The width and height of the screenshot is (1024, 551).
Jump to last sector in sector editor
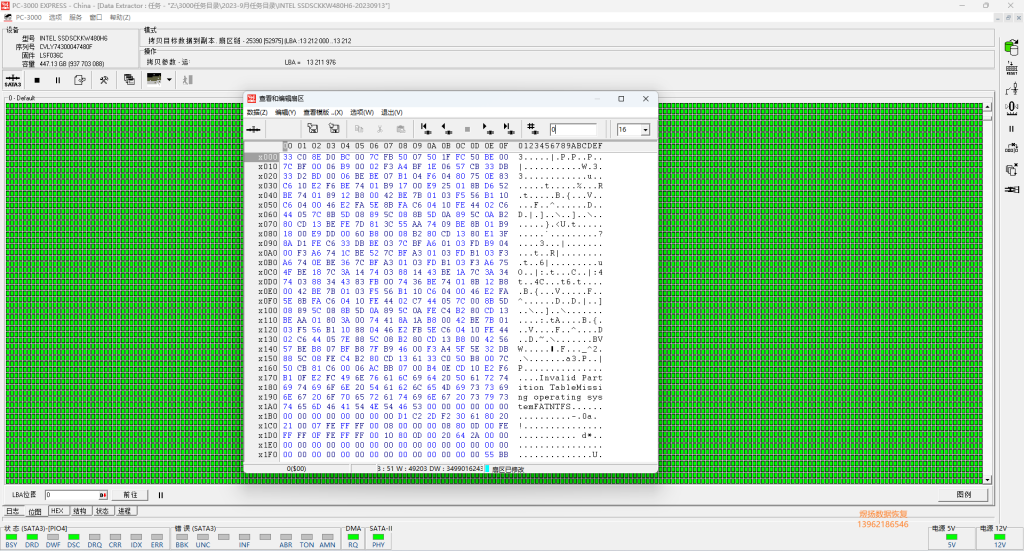tap(507, 129)
